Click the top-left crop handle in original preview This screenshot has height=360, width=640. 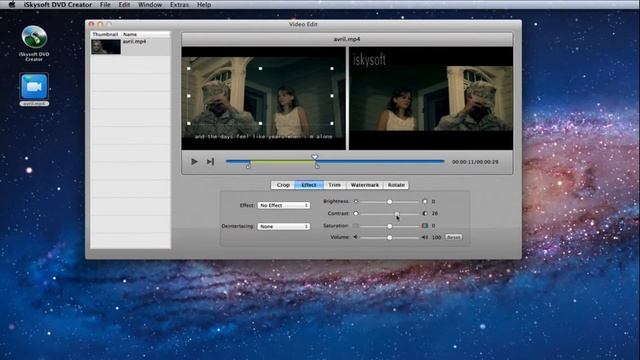coord(189,69)
